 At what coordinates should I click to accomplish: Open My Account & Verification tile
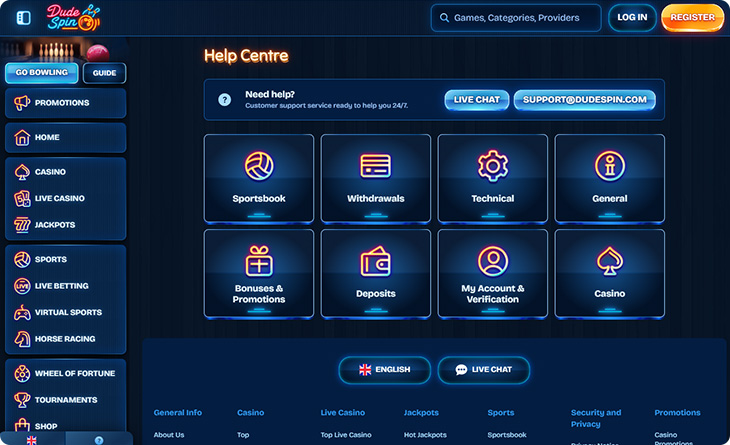point(493,273)
